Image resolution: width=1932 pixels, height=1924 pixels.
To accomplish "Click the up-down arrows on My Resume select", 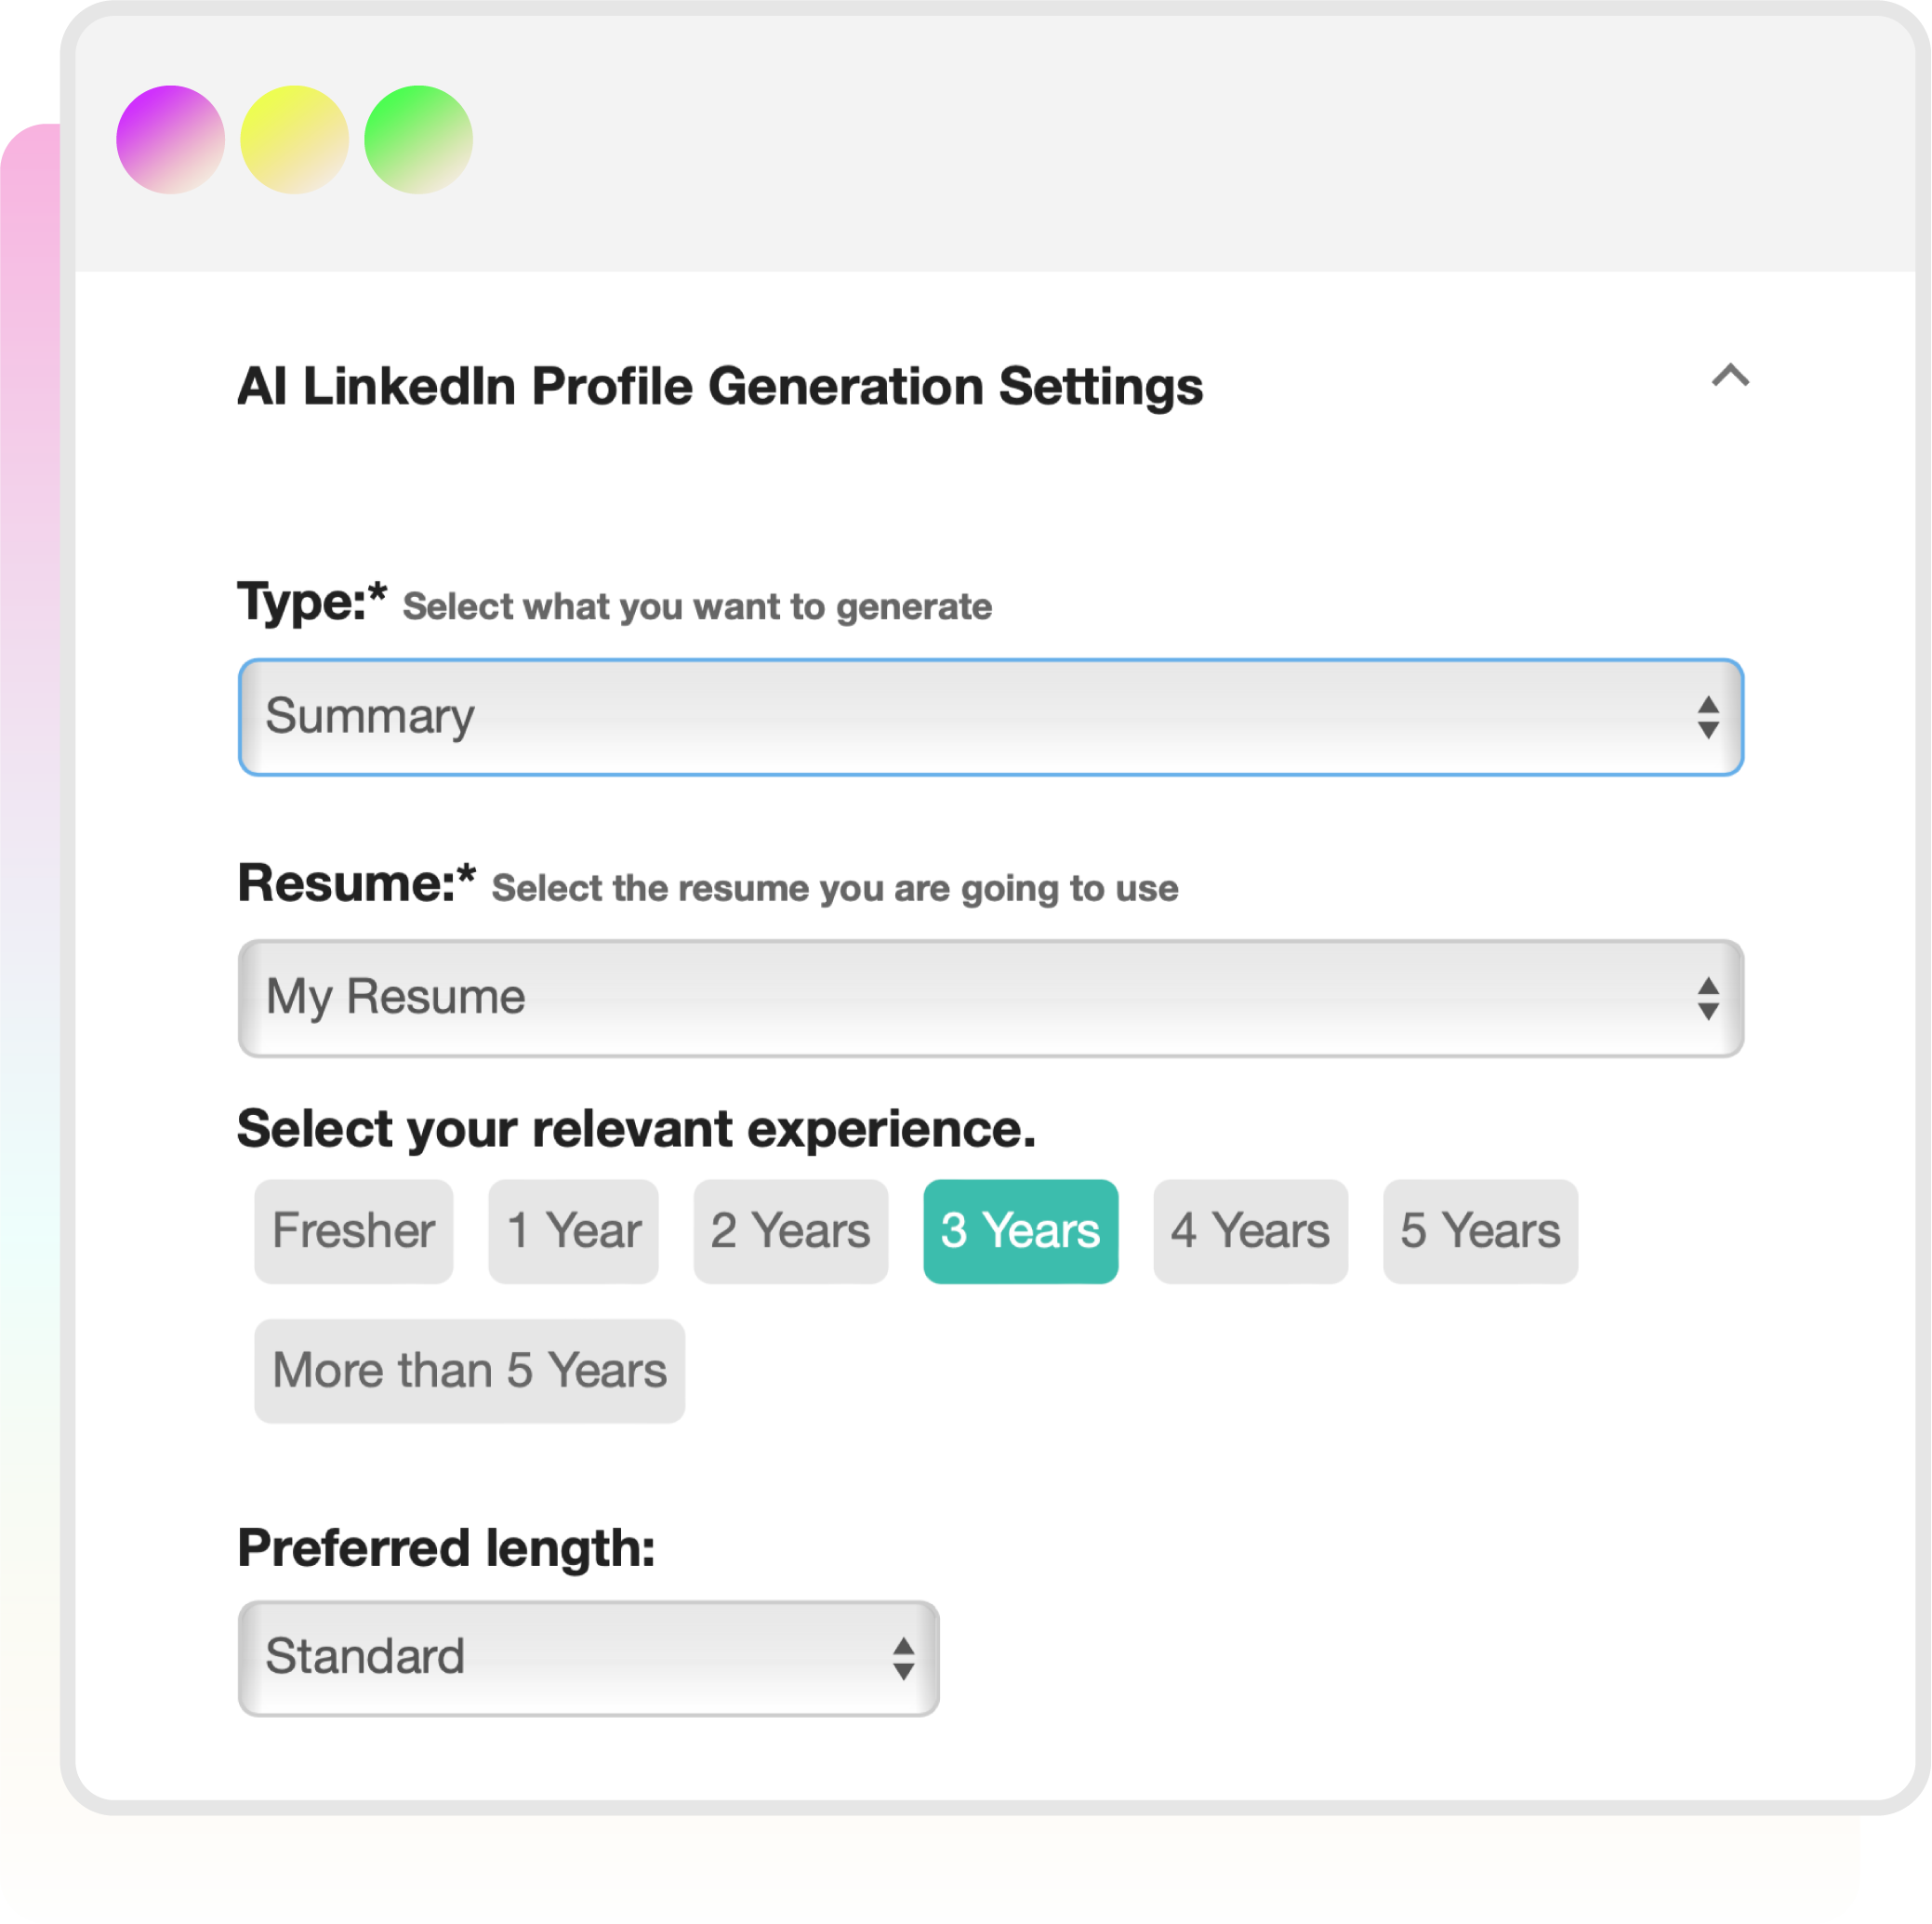I will pyautogui.click(x=1707, y=999).
